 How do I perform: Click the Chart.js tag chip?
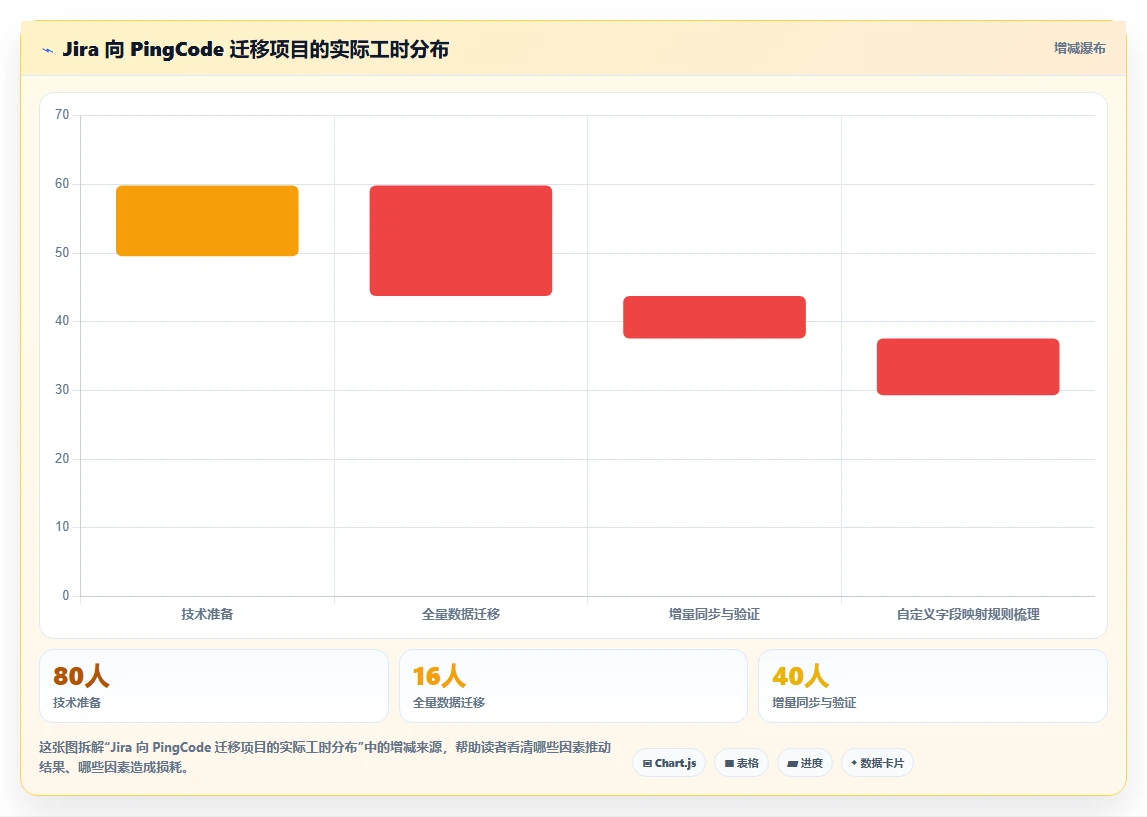[669, 763]
